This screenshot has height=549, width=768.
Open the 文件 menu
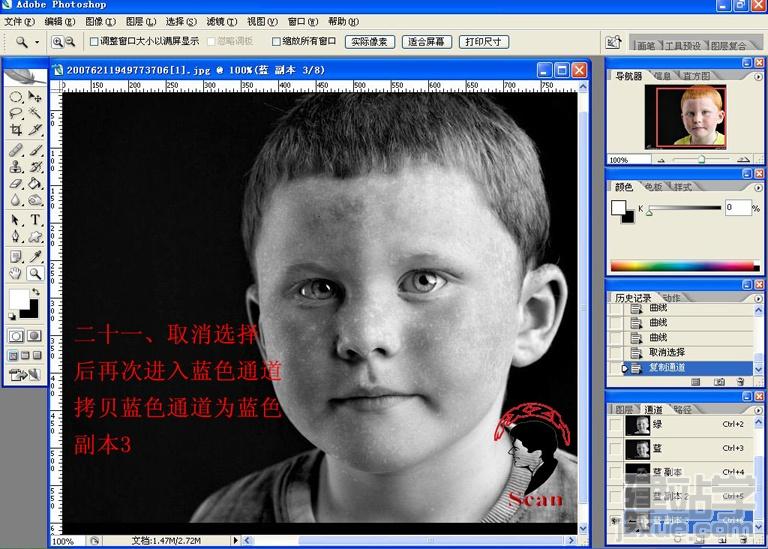20,22
